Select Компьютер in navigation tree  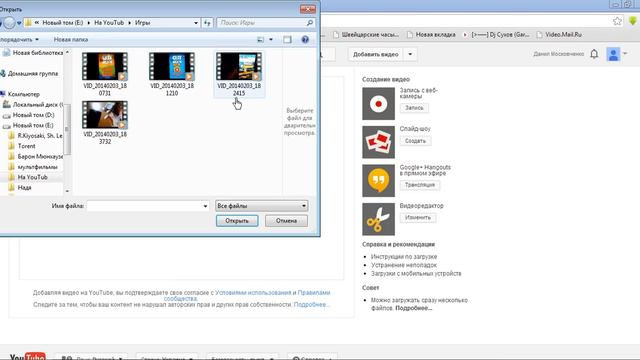pyautogui.click(x=20, y=94)
